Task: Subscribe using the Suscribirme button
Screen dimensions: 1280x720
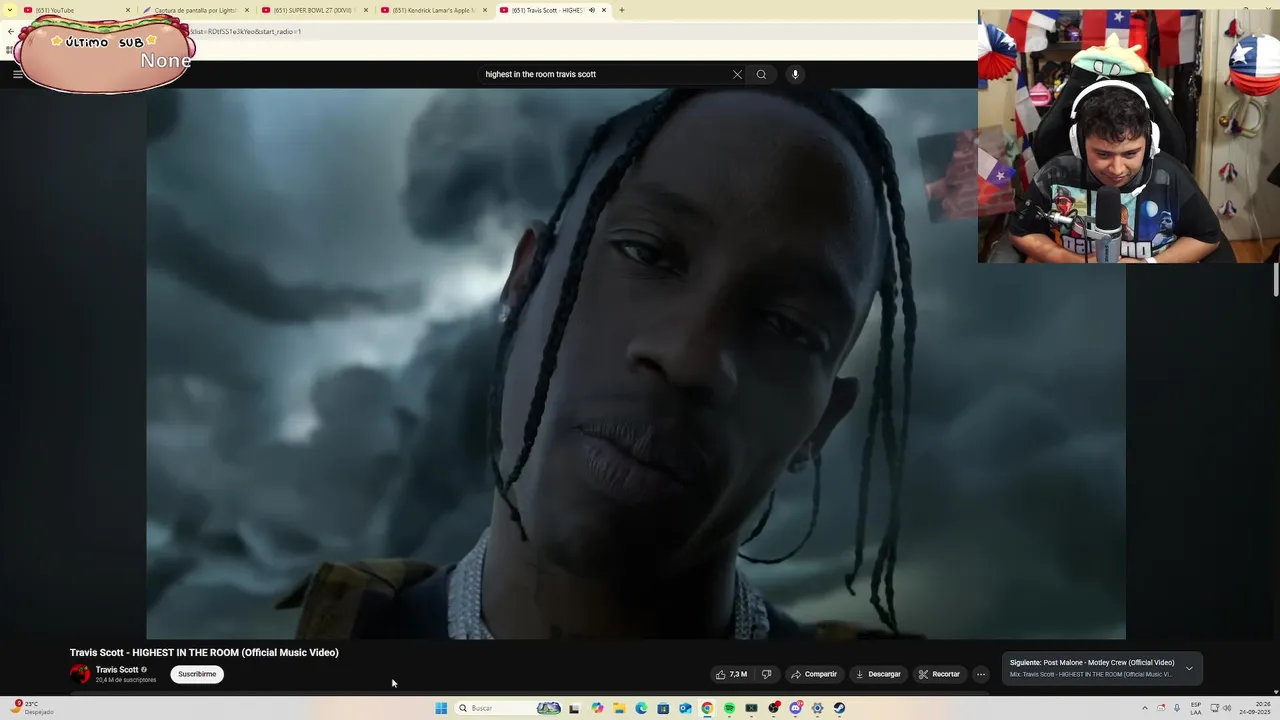Action: pos(197,674)
